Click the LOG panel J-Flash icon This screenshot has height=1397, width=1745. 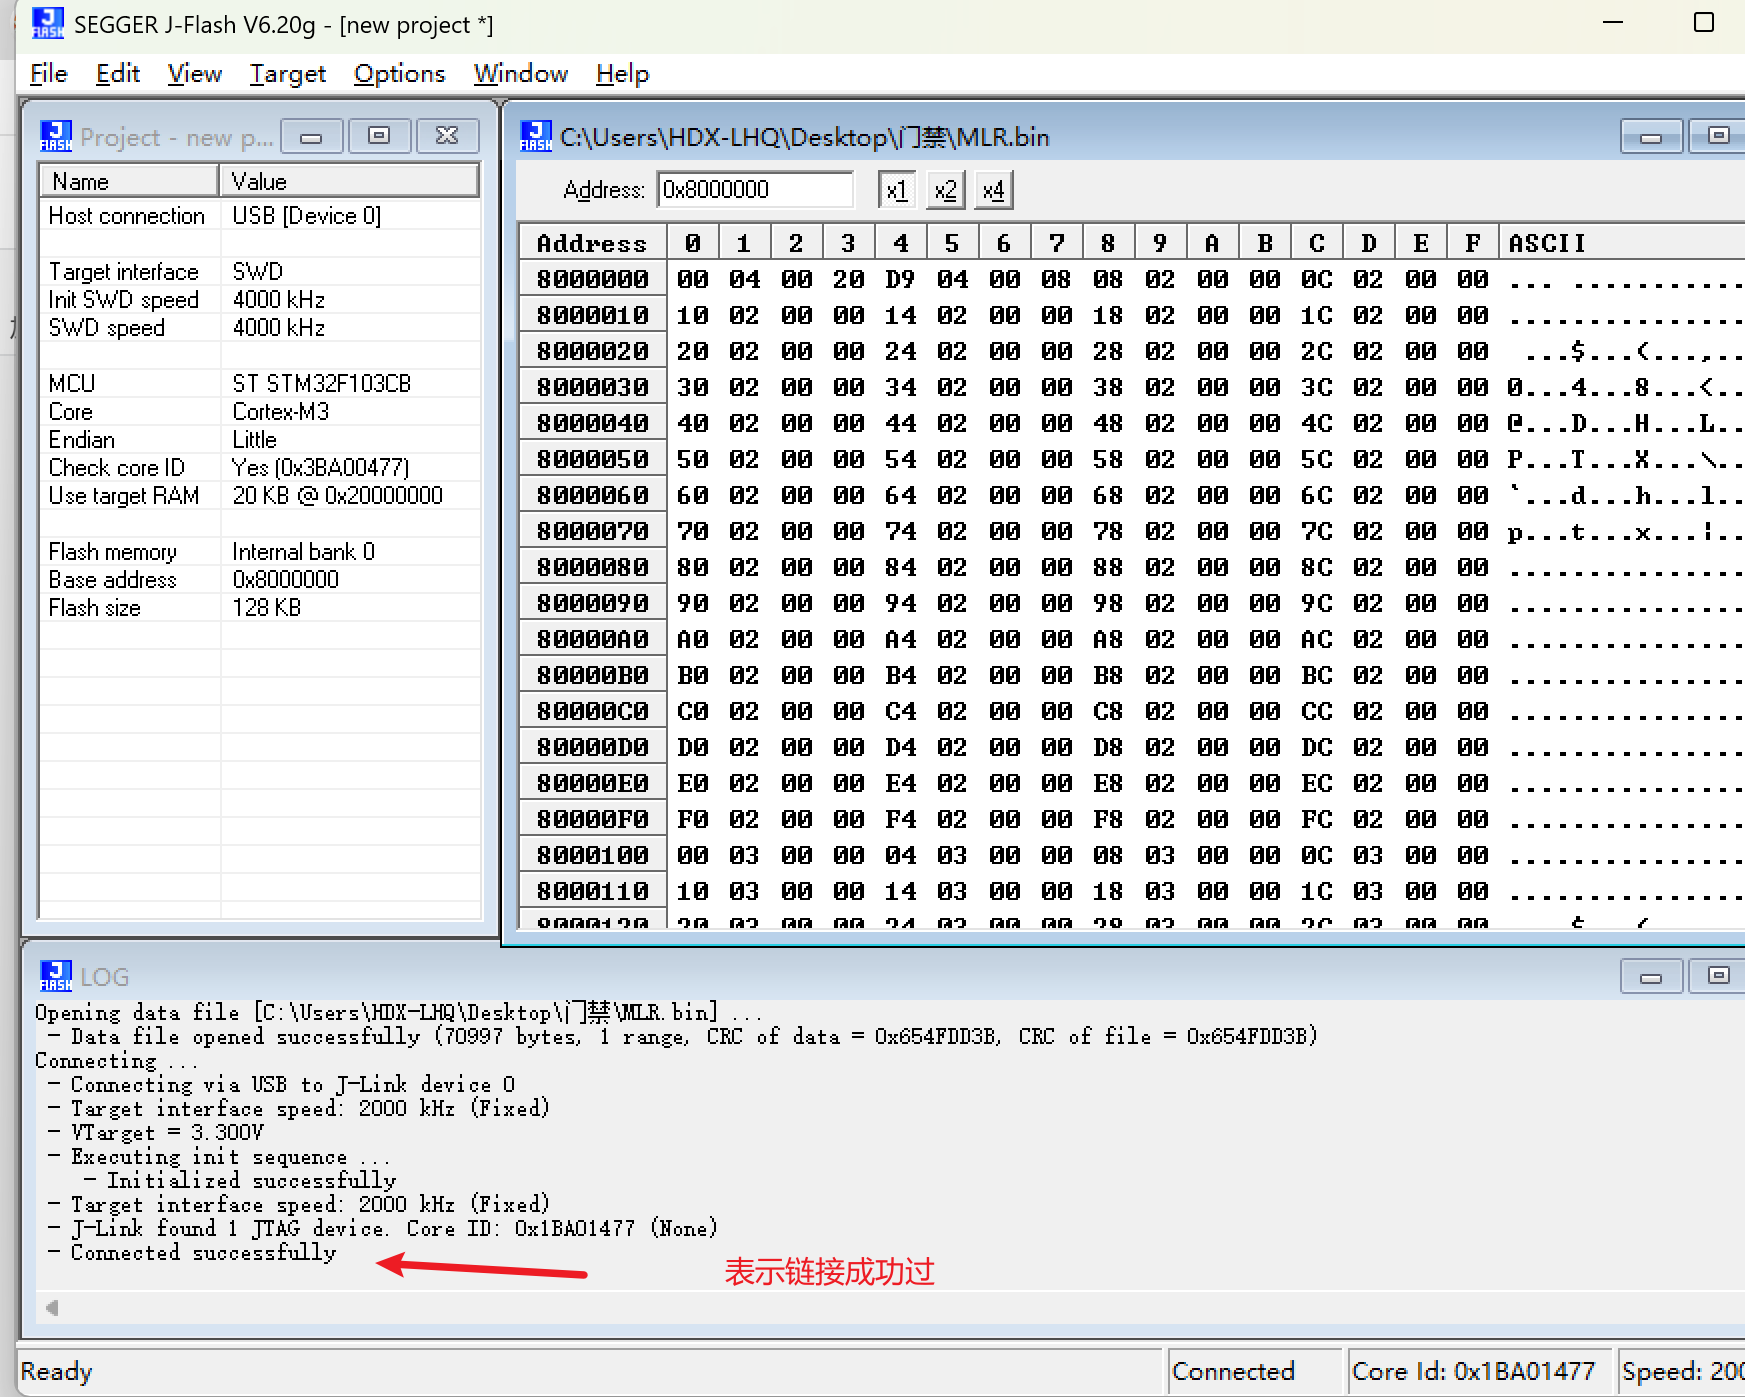(56, 976)
